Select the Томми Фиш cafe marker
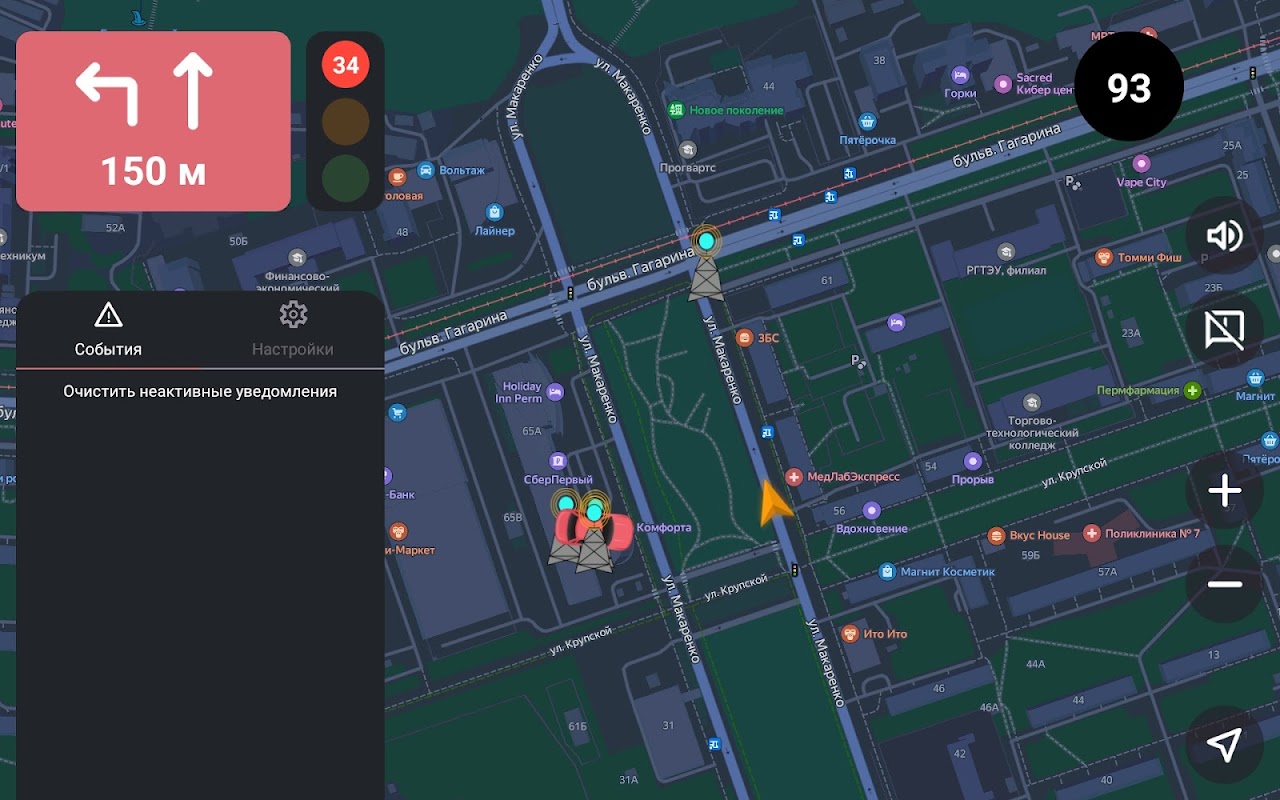The height and width of the screenshot is (800, 1280). click(1104, 258)
